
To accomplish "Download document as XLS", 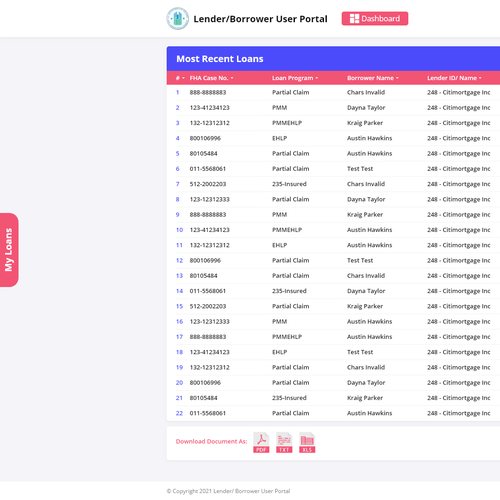I will (307, 443).
